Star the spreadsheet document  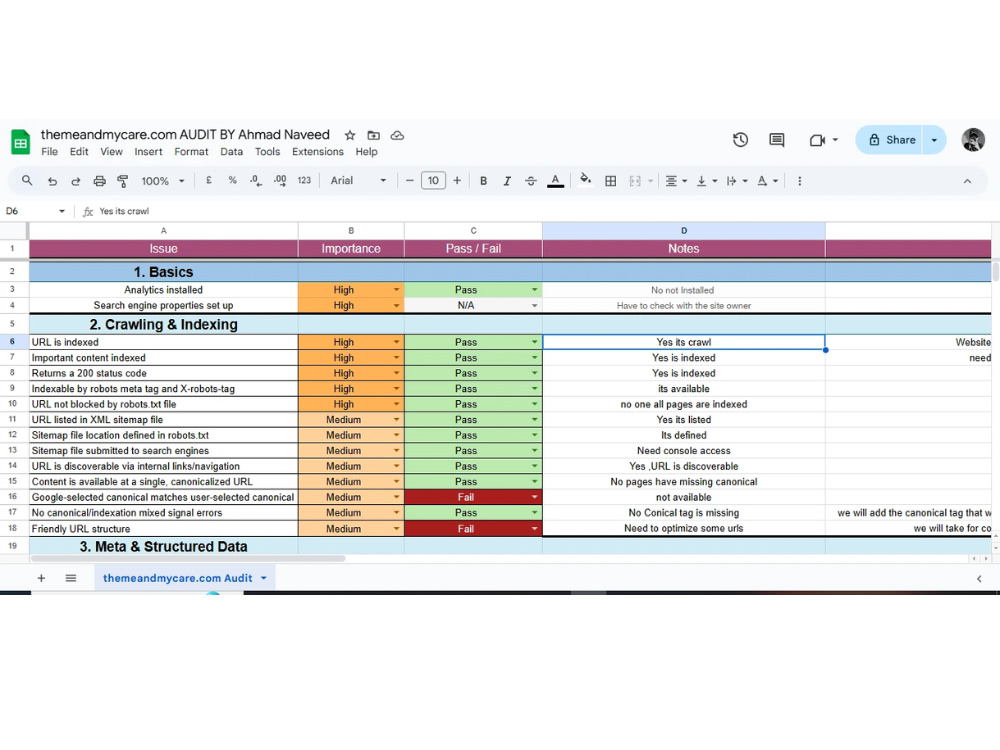349,135
